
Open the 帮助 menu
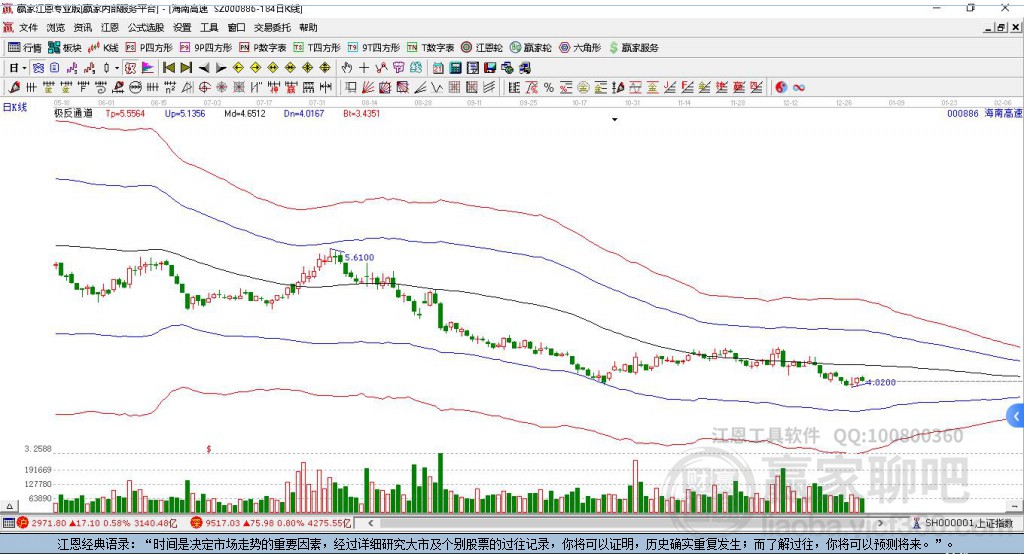point(308,27)
